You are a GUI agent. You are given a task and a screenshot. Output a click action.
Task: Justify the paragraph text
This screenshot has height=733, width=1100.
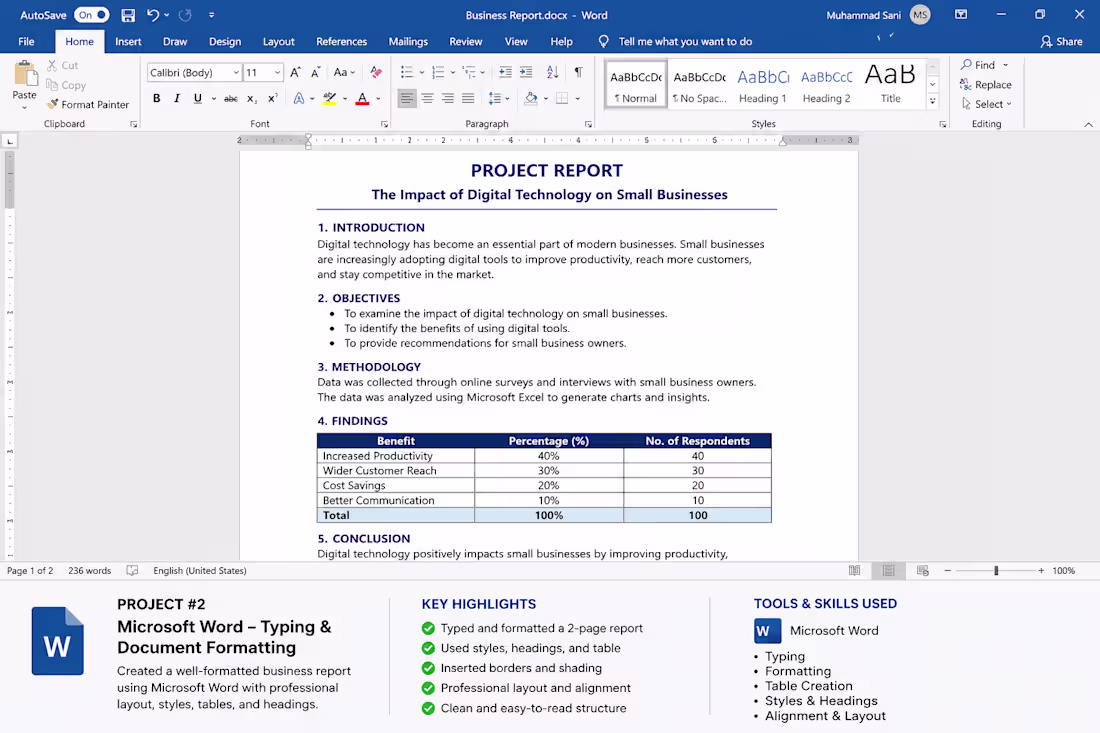click(x=468, y=99)
